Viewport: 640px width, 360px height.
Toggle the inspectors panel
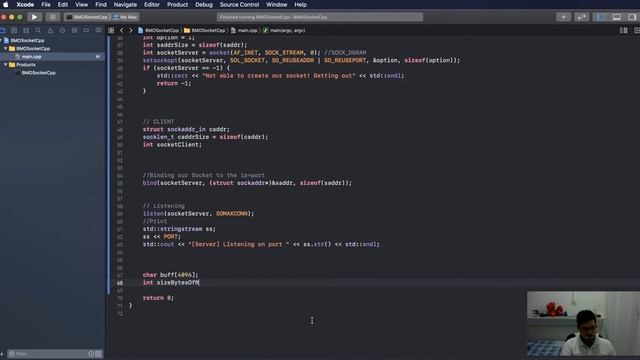(632, 17)
